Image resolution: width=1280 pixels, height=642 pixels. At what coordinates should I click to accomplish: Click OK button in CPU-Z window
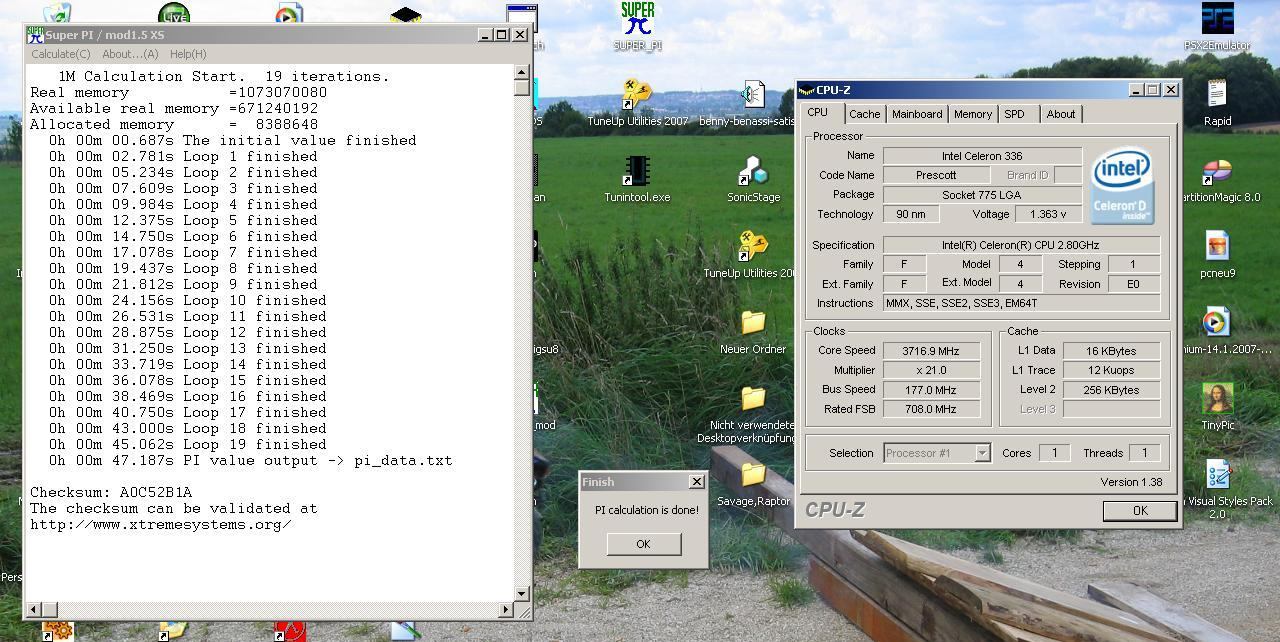coord(1139,510)
